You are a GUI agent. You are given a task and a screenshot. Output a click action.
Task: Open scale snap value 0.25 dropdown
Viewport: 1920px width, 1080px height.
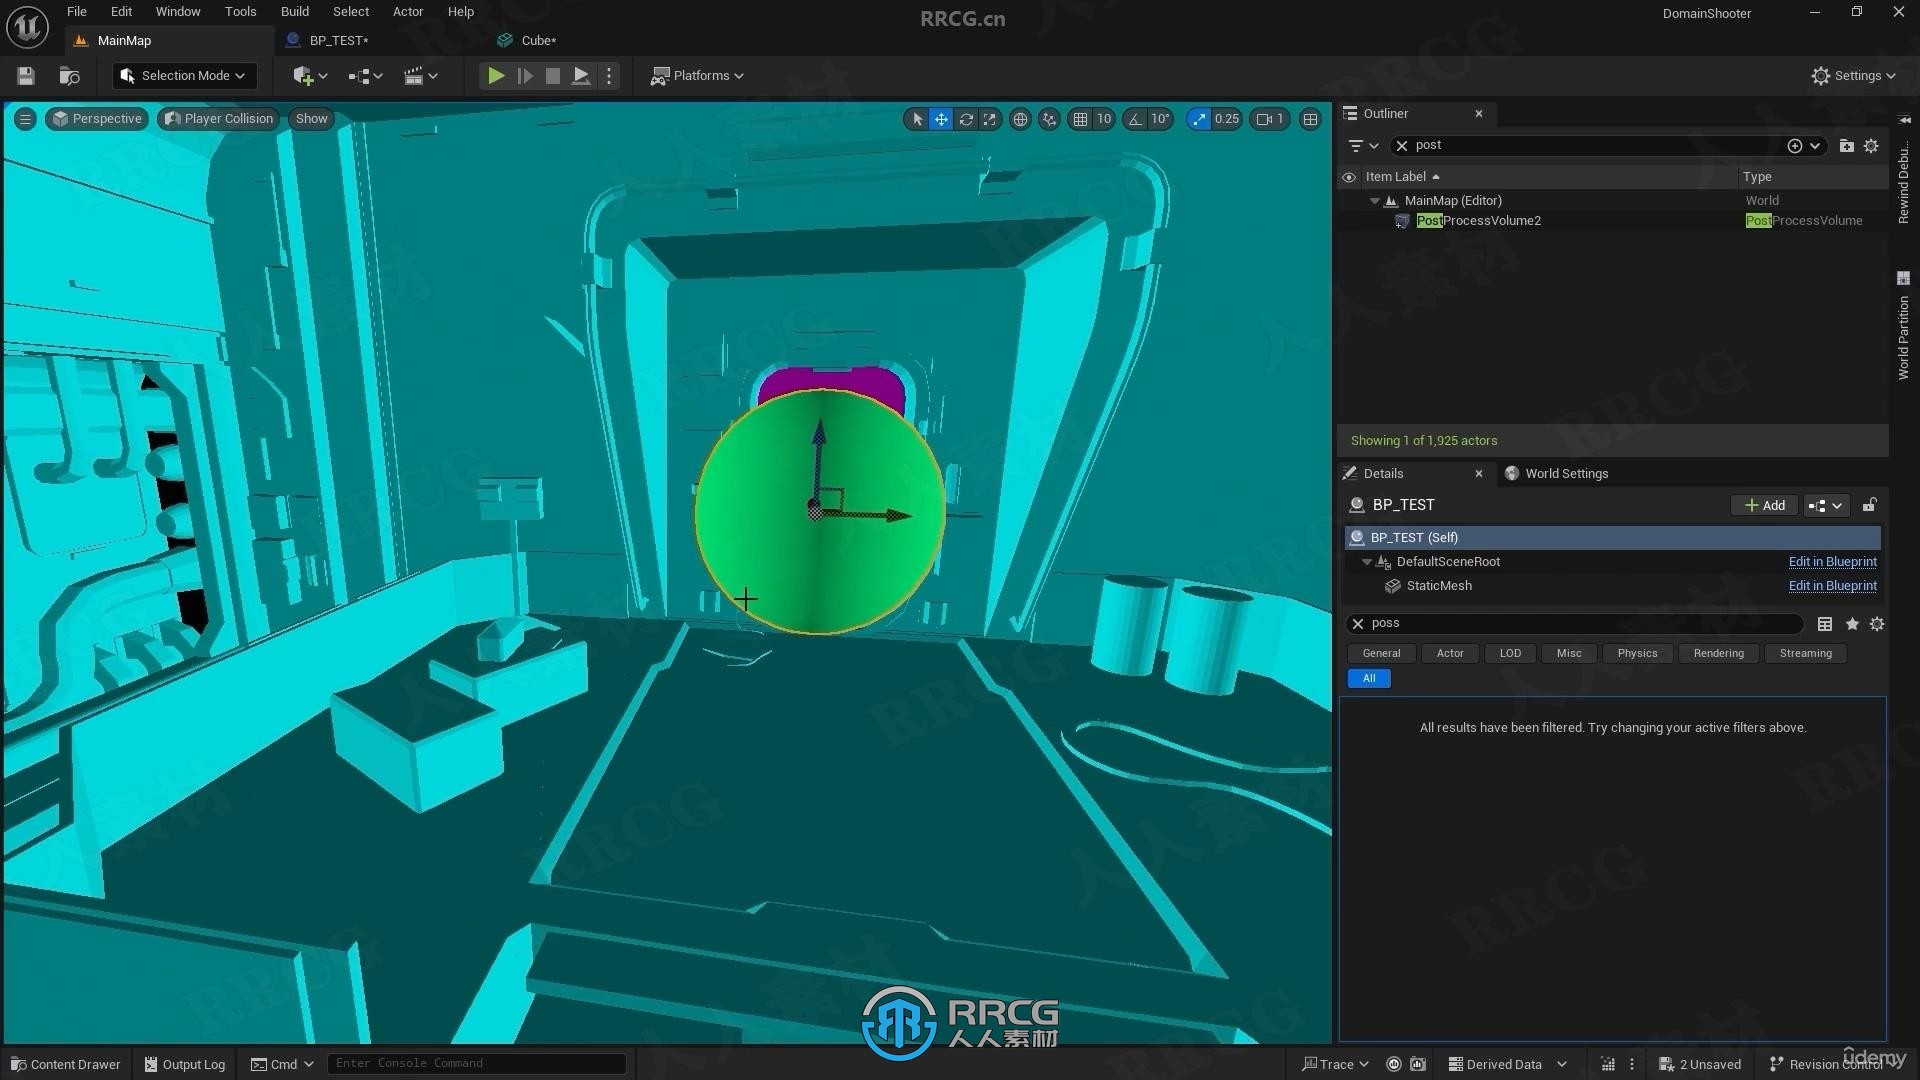tap(1227, 119)
